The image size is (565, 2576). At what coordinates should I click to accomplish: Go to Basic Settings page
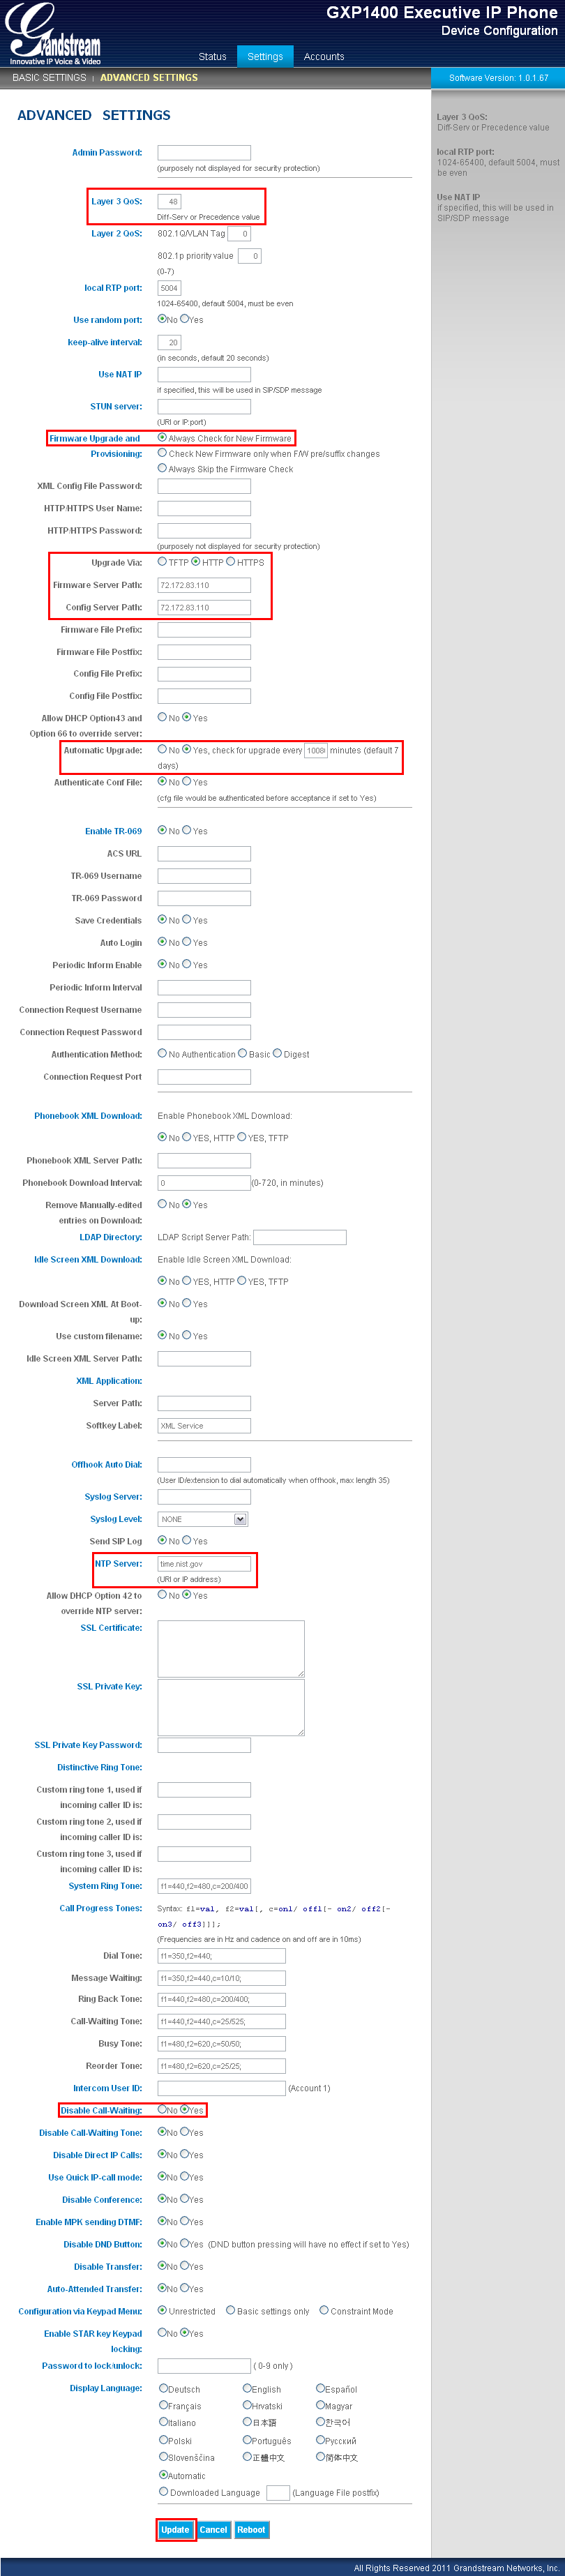pos(49,78)
